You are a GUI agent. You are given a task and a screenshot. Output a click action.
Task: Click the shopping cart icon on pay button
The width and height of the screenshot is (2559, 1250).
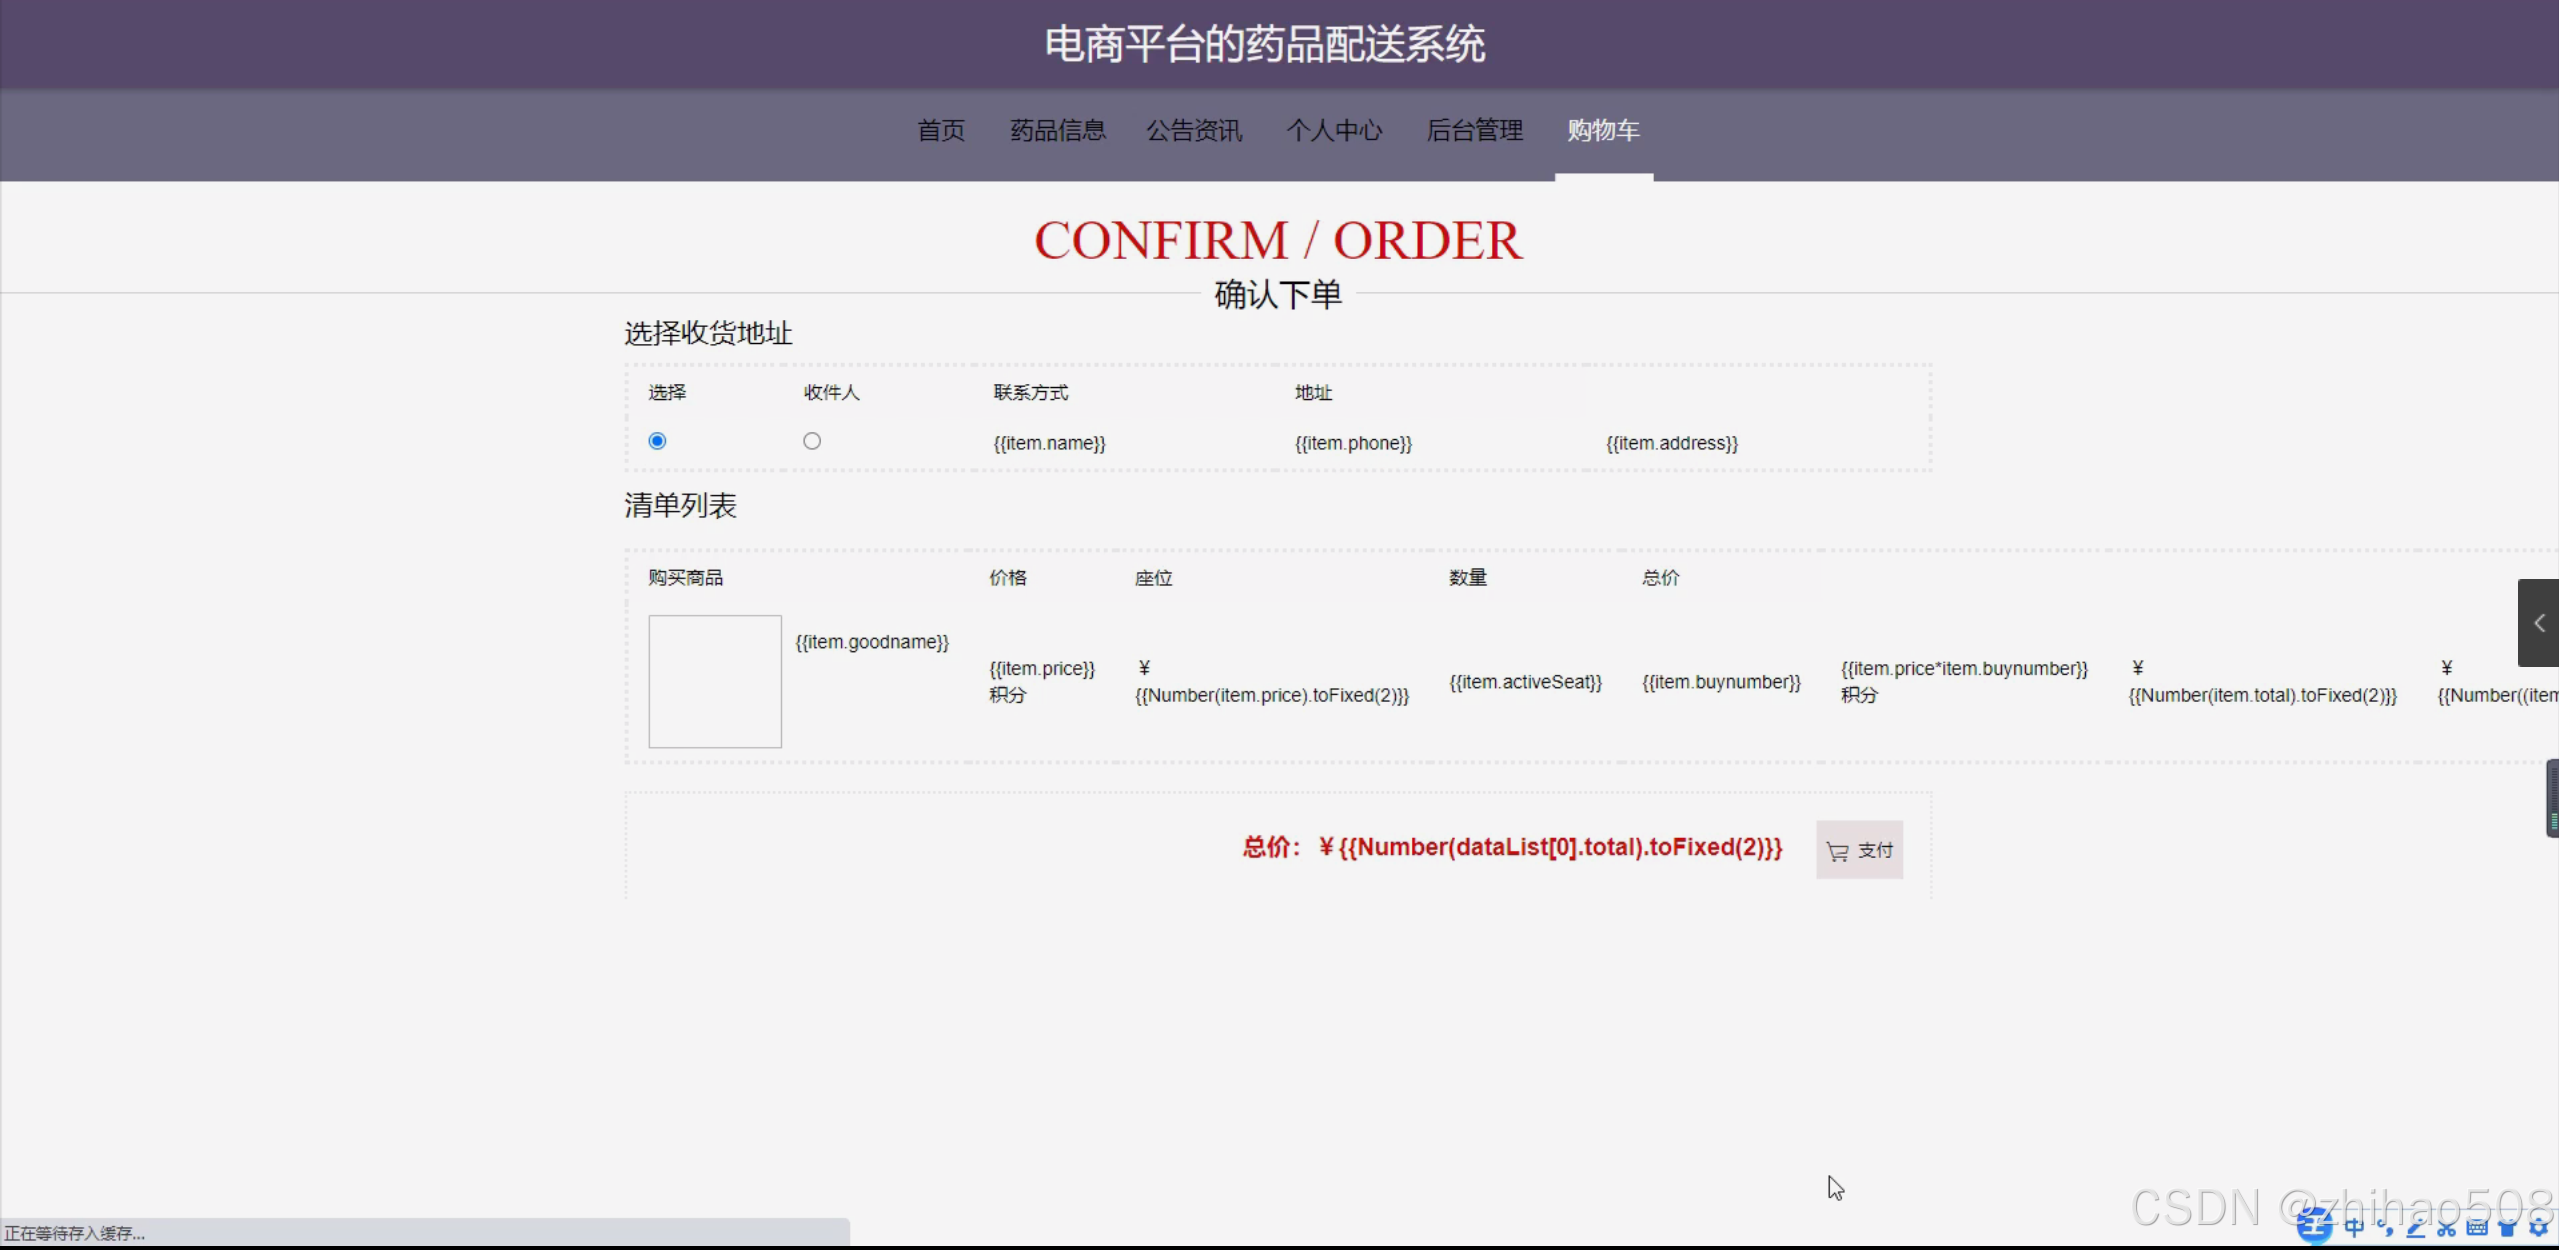tap(1837, 852)
